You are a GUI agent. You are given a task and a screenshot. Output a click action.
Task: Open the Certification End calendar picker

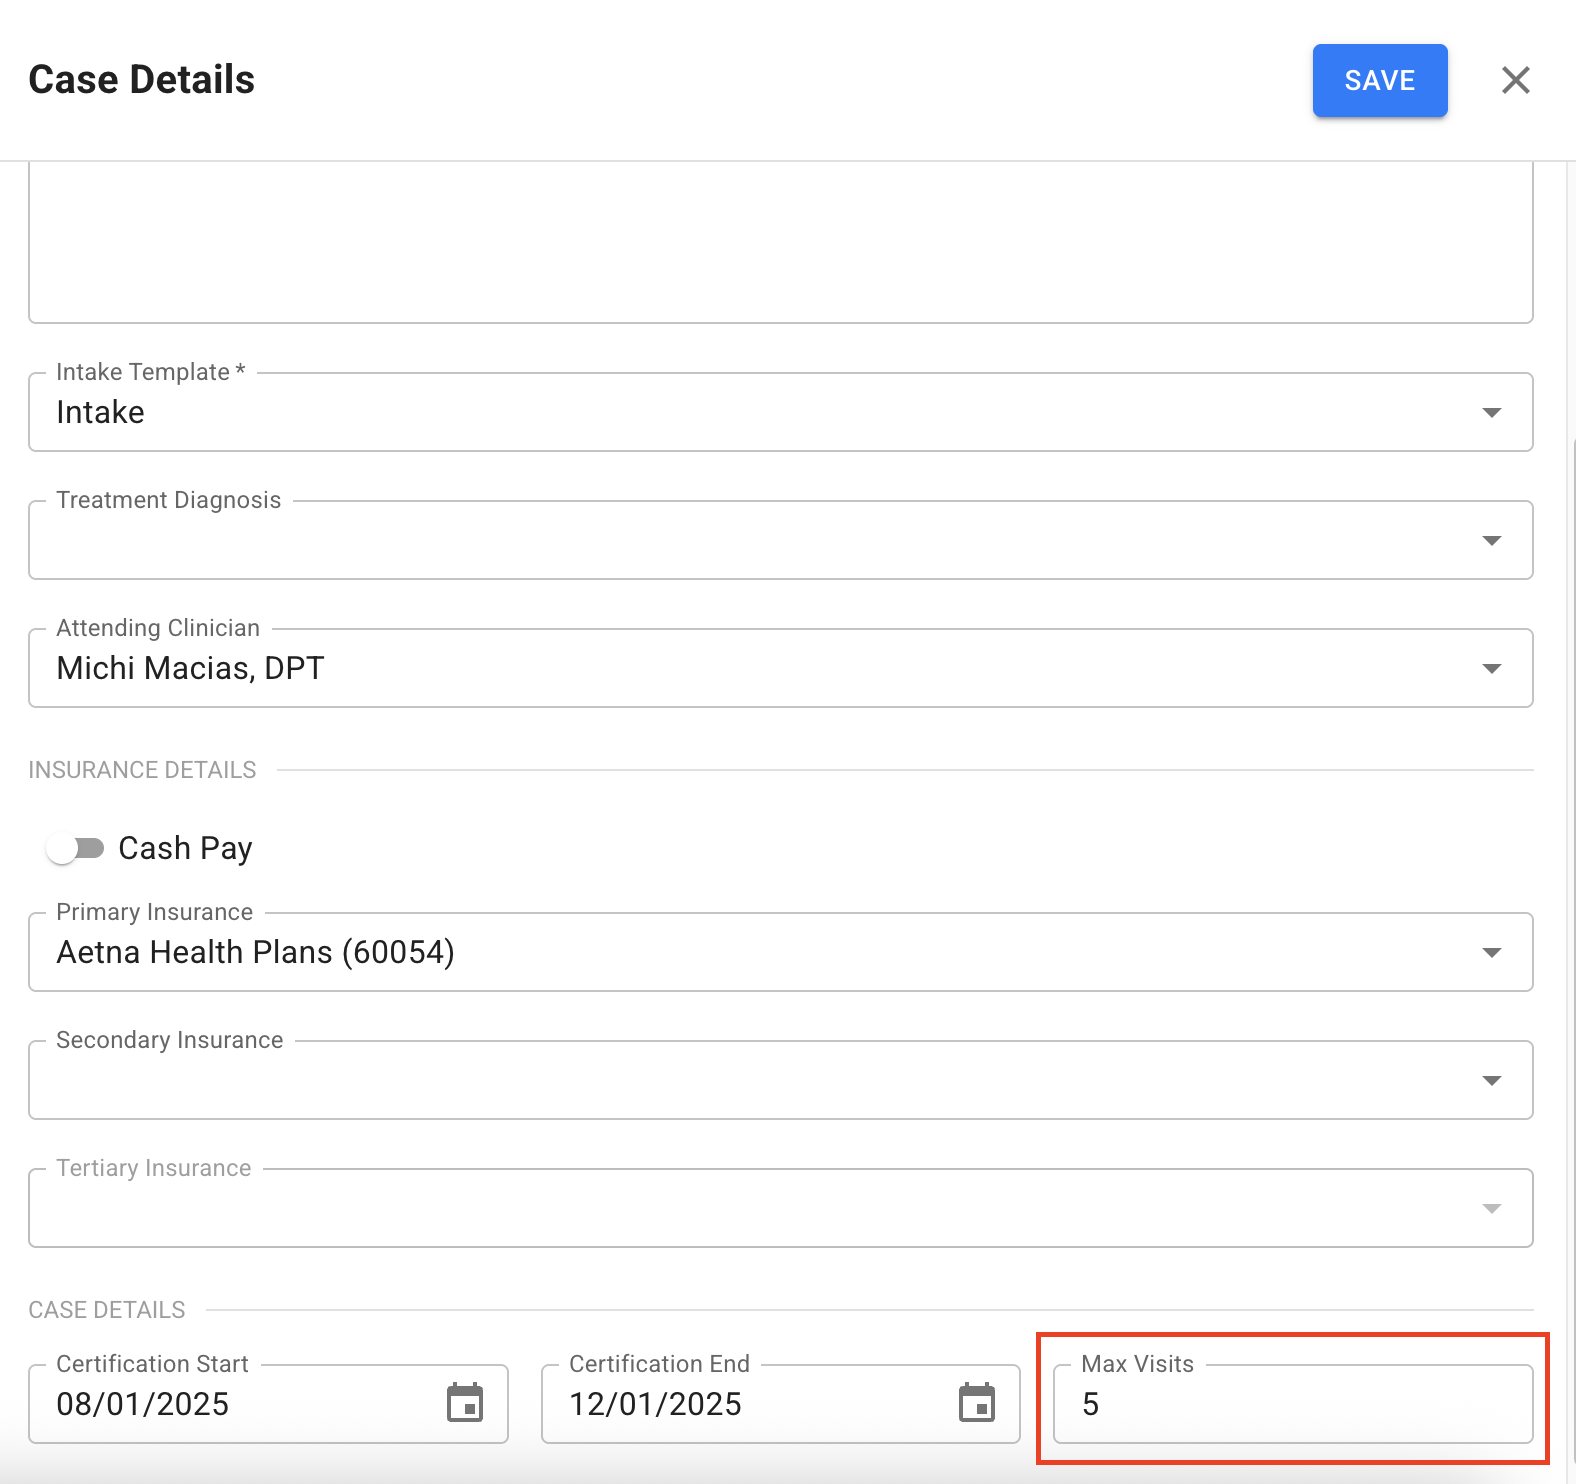[x=977, y=1403]
